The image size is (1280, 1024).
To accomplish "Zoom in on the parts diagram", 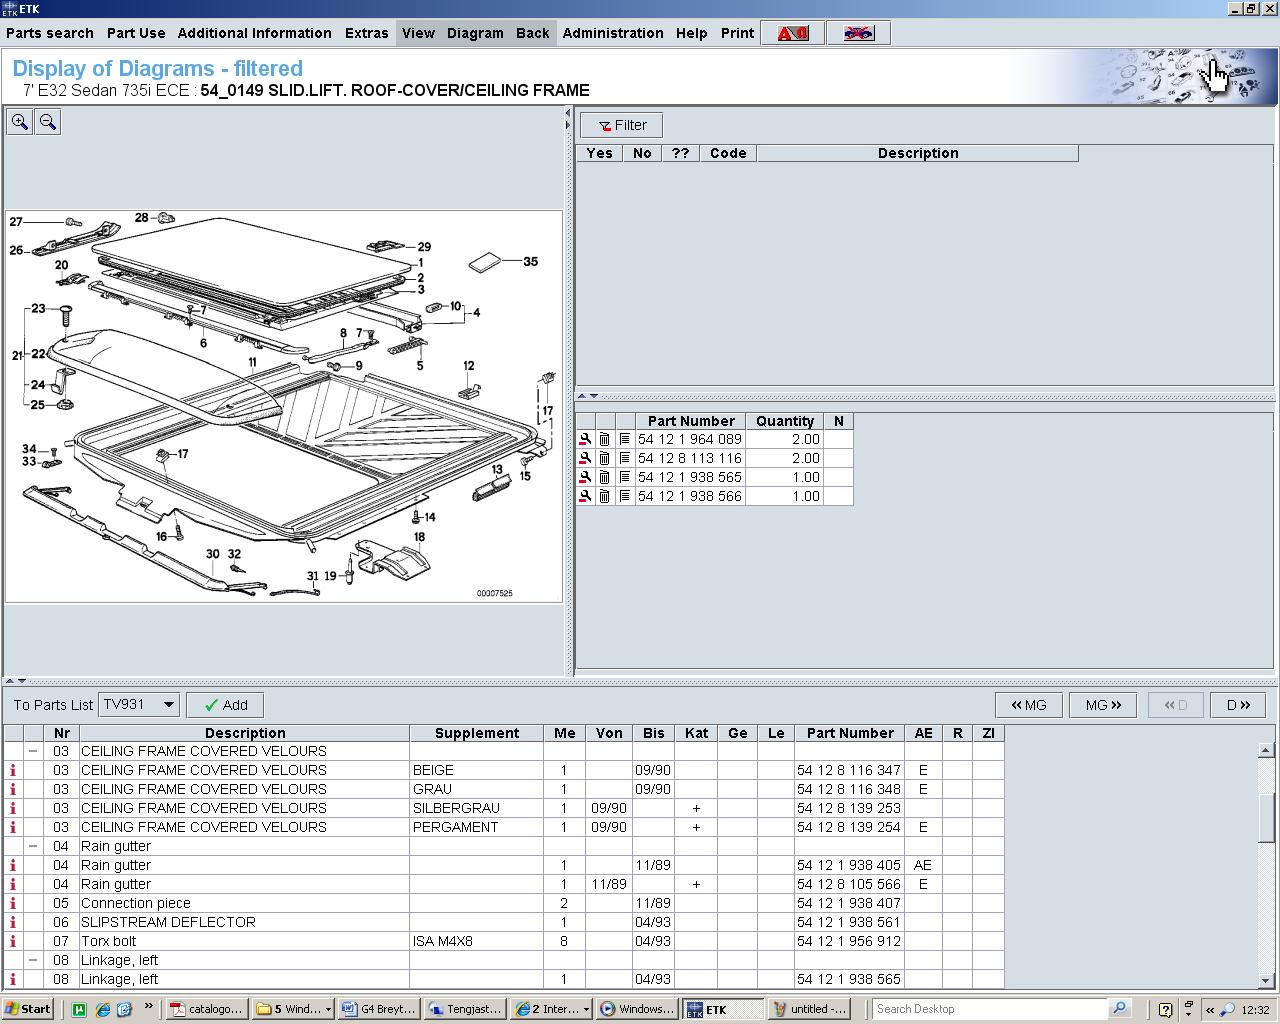I will [20, 122].
